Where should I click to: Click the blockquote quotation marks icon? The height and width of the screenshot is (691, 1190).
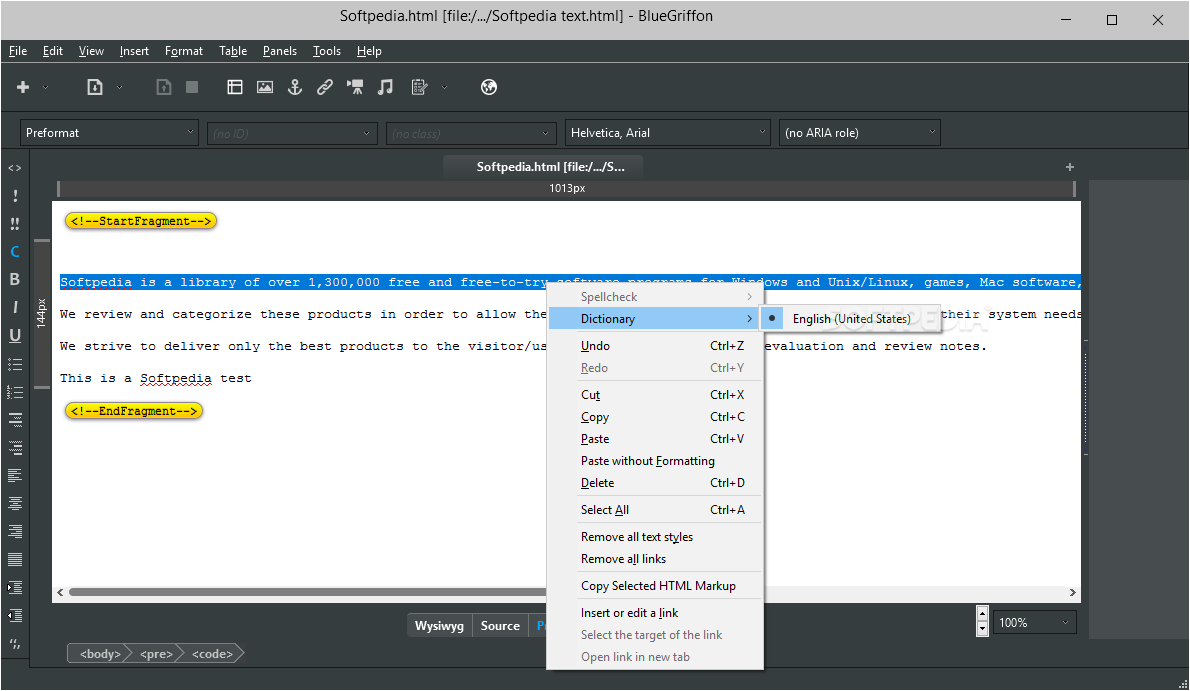point(14,644)
